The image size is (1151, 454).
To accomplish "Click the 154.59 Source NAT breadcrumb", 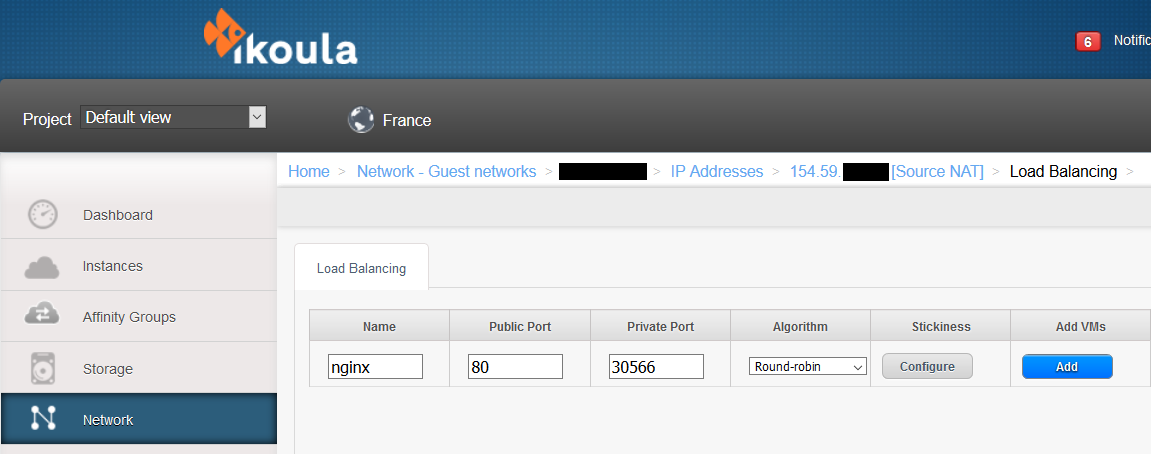I will click(x=887, y=171).
